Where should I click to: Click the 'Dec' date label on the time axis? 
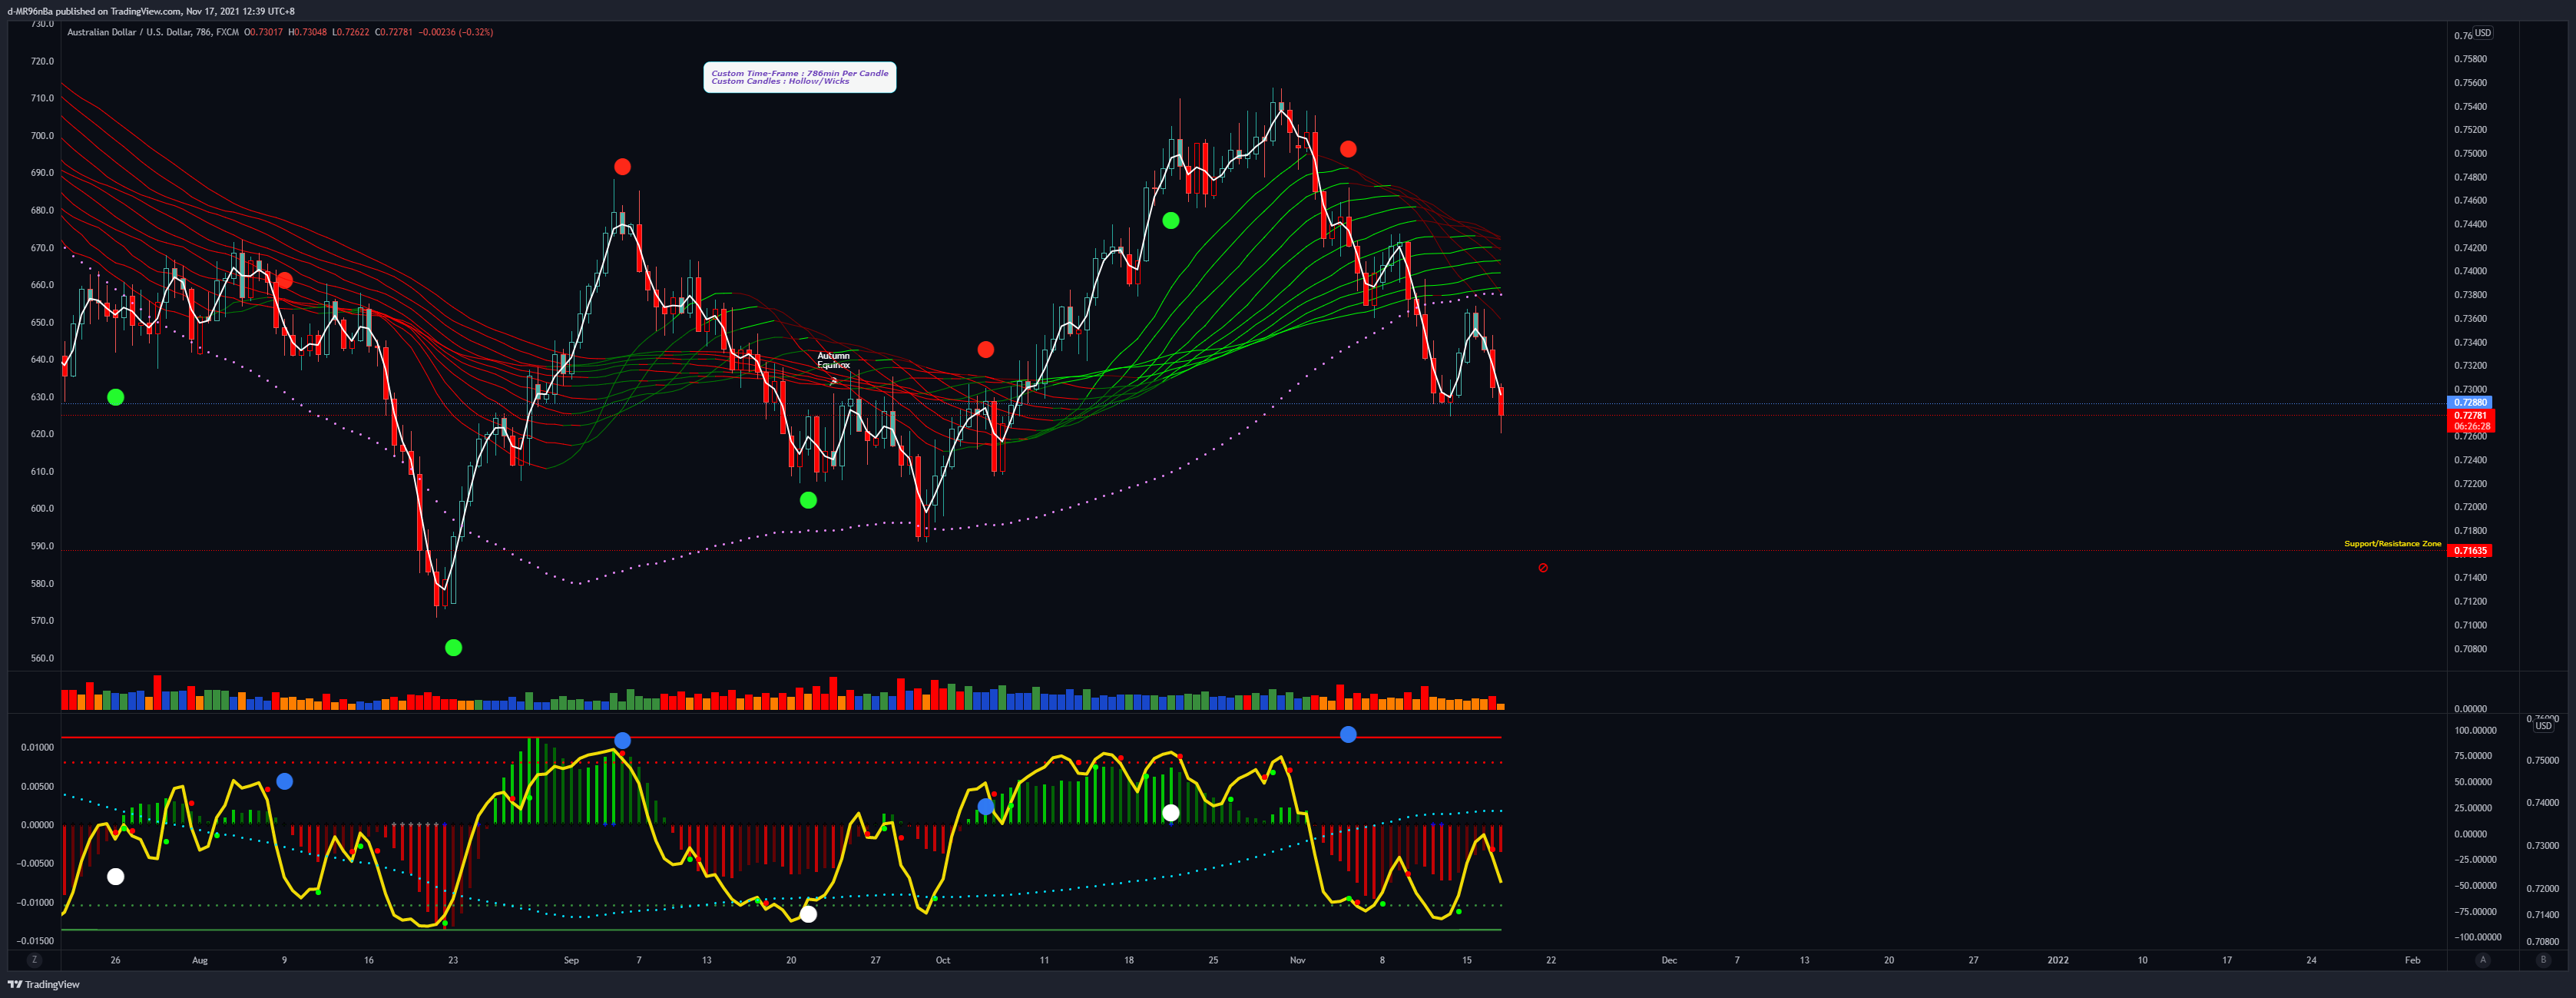(x=1669, y=961)
